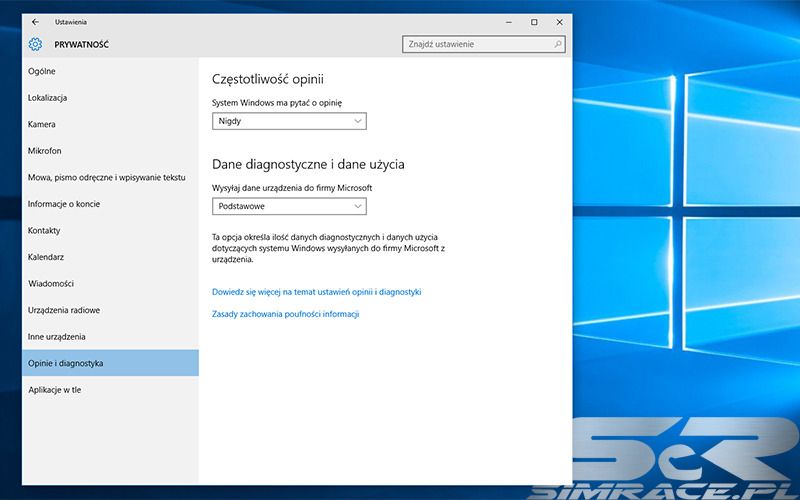Go to Kamera privacy settings
800x500 pixels.
[x=42, y=124]
